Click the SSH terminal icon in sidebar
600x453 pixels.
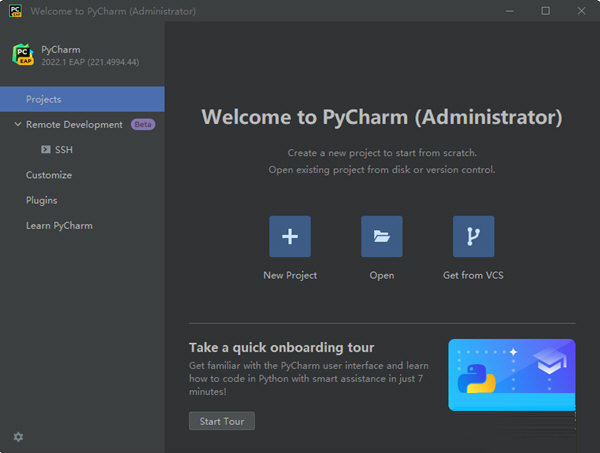46,150
